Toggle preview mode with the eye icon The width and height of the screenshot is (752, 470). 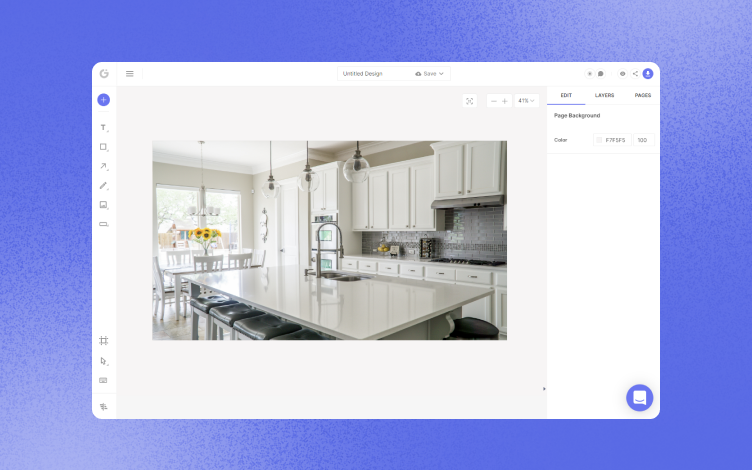point(623,74)
